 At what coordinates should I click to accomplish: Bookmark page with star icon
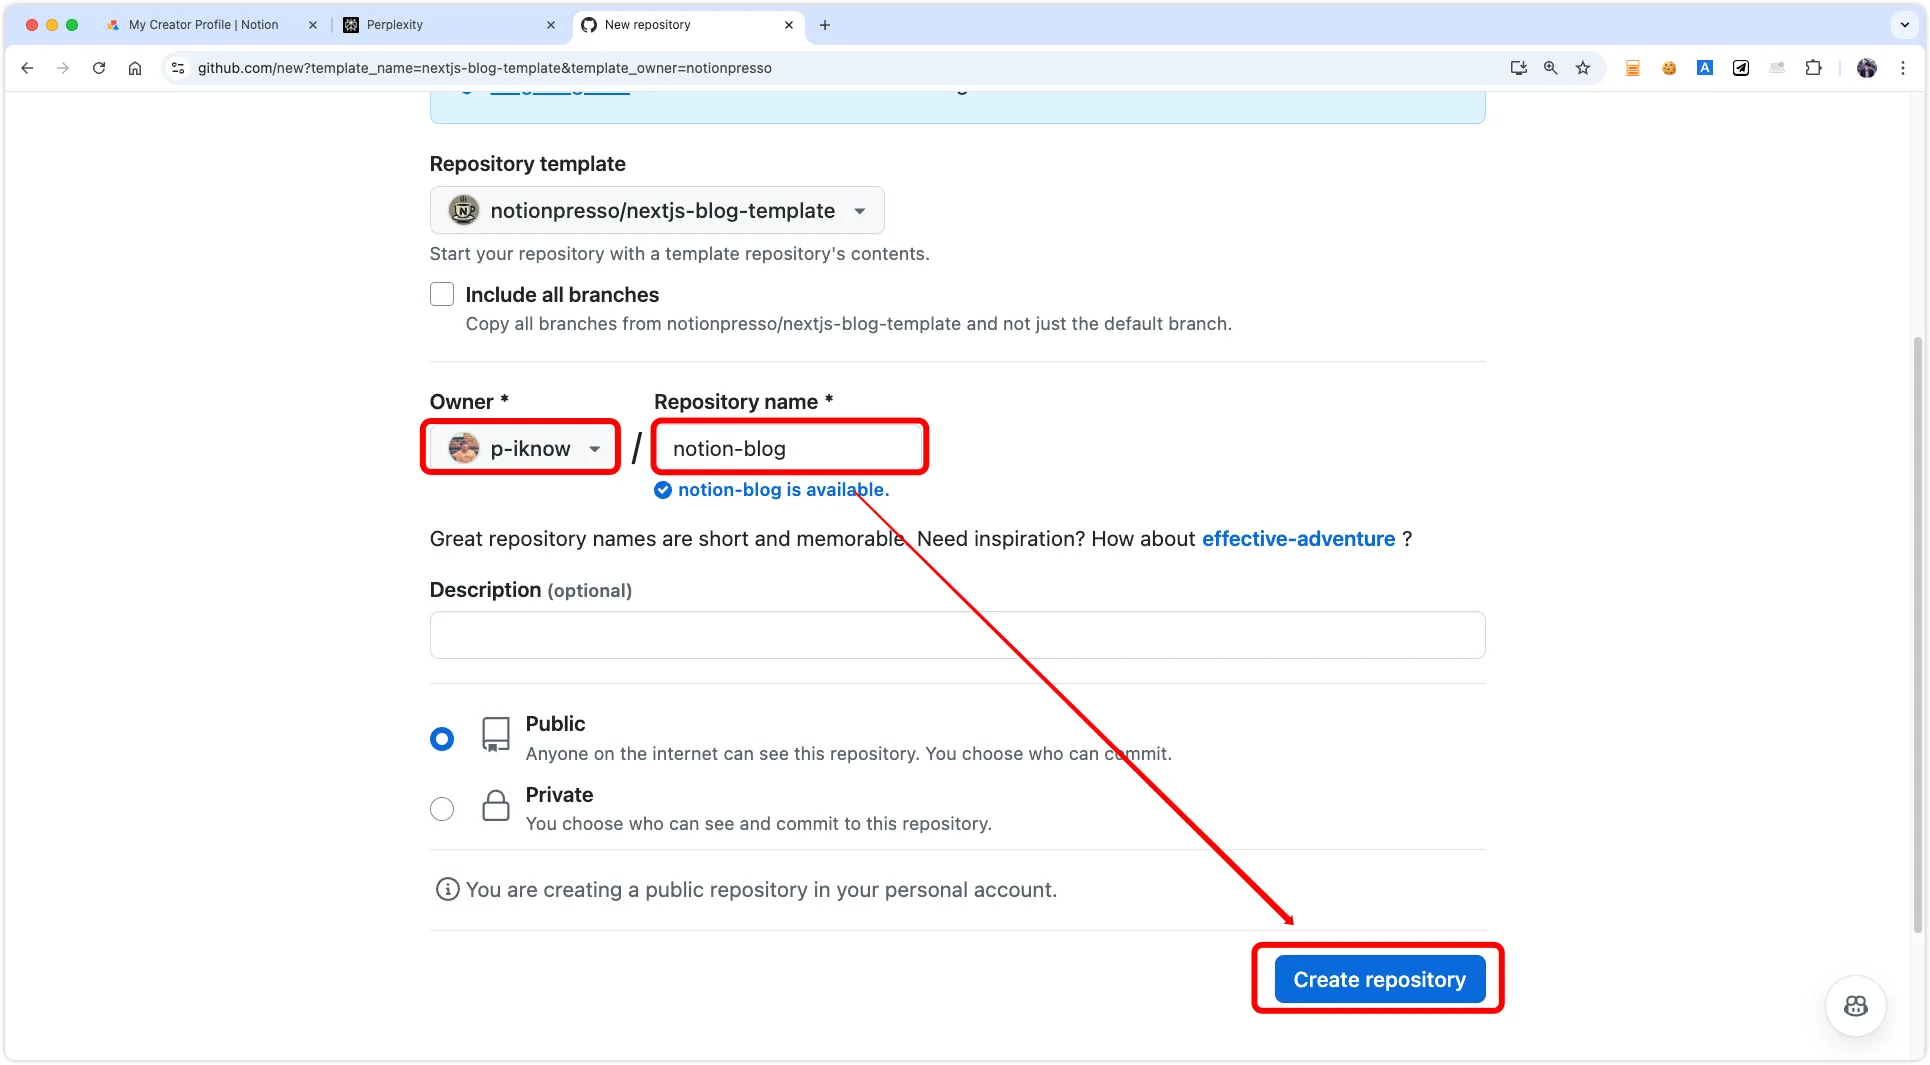coord(1583,68)
